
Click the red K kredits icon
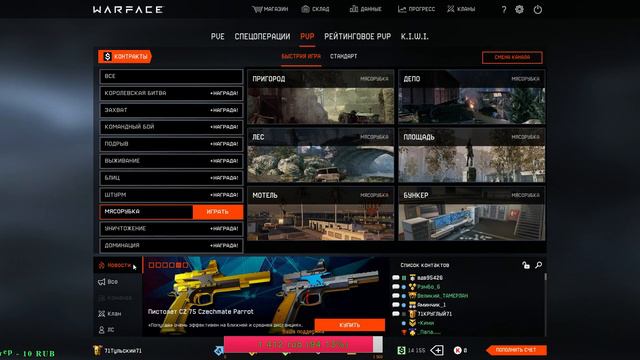point(458,350)
